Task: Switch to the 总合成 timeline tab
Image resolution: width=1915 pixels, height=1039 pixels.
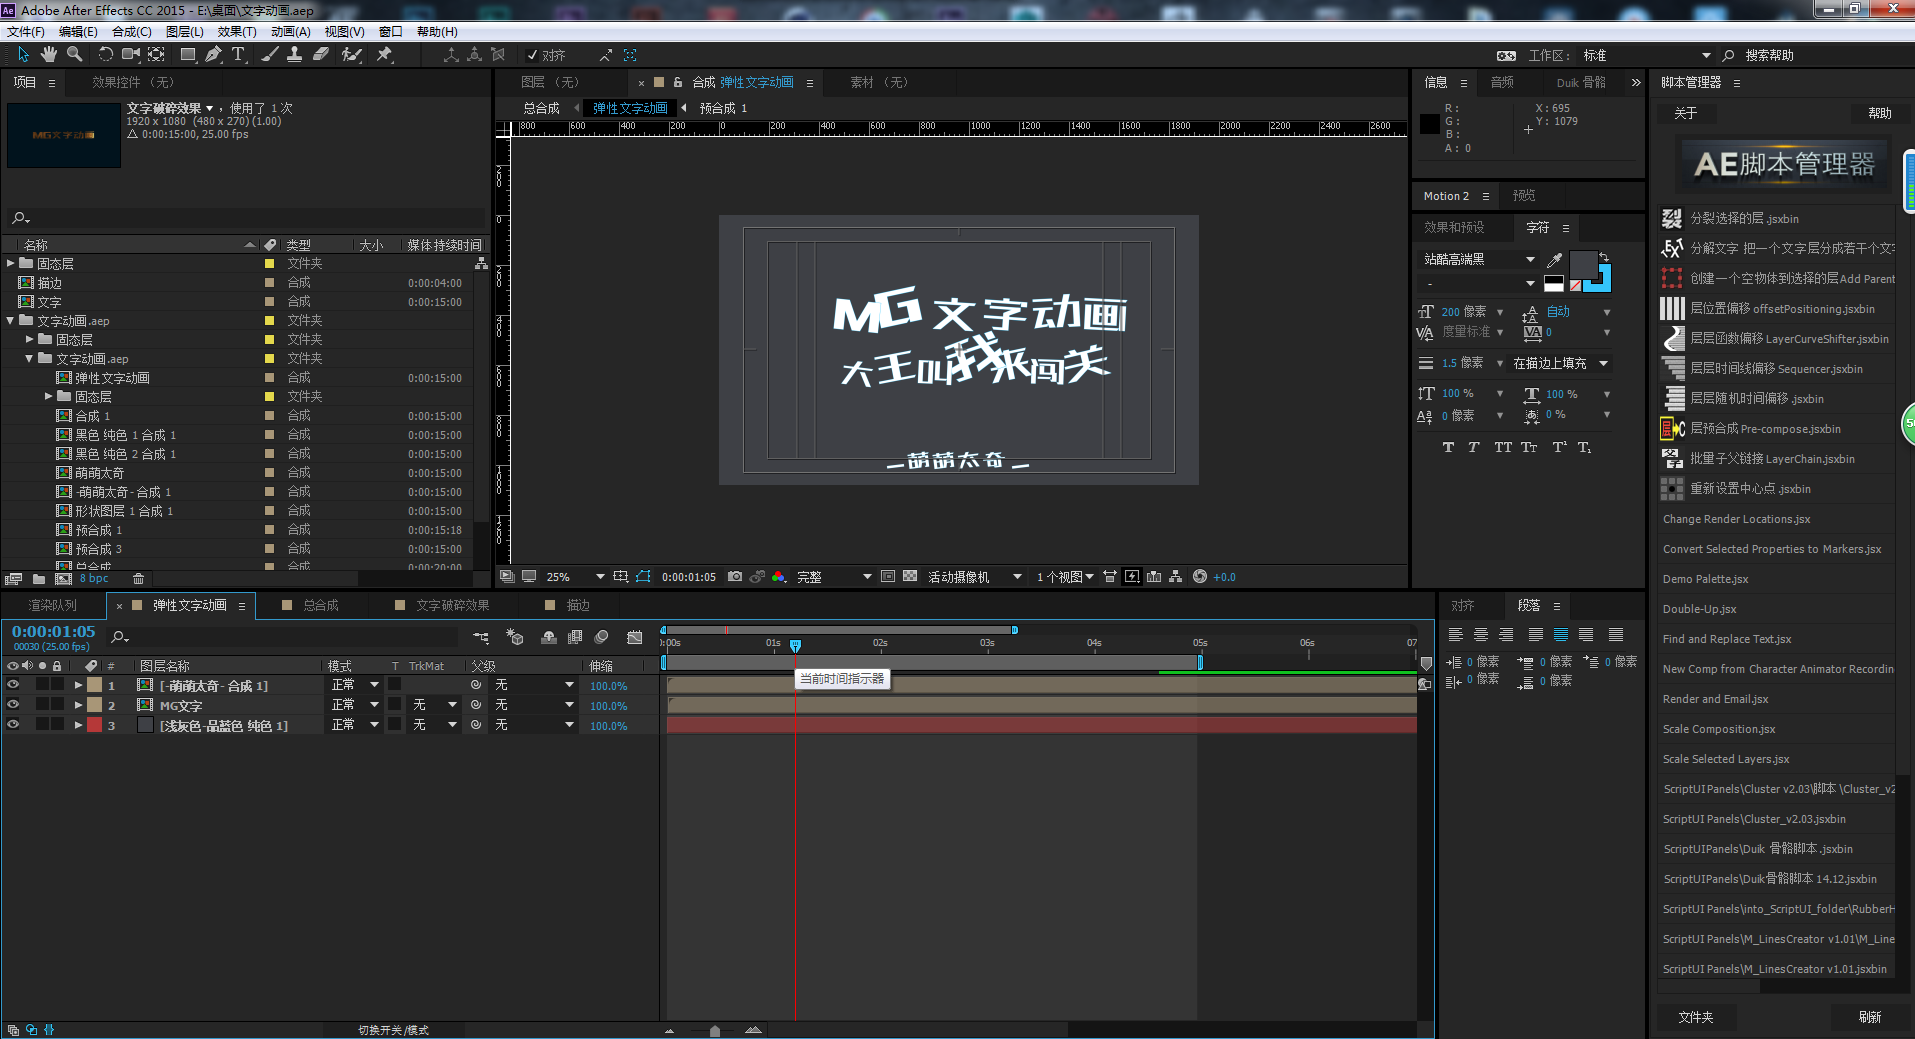Action: click(x=320, y=606)
